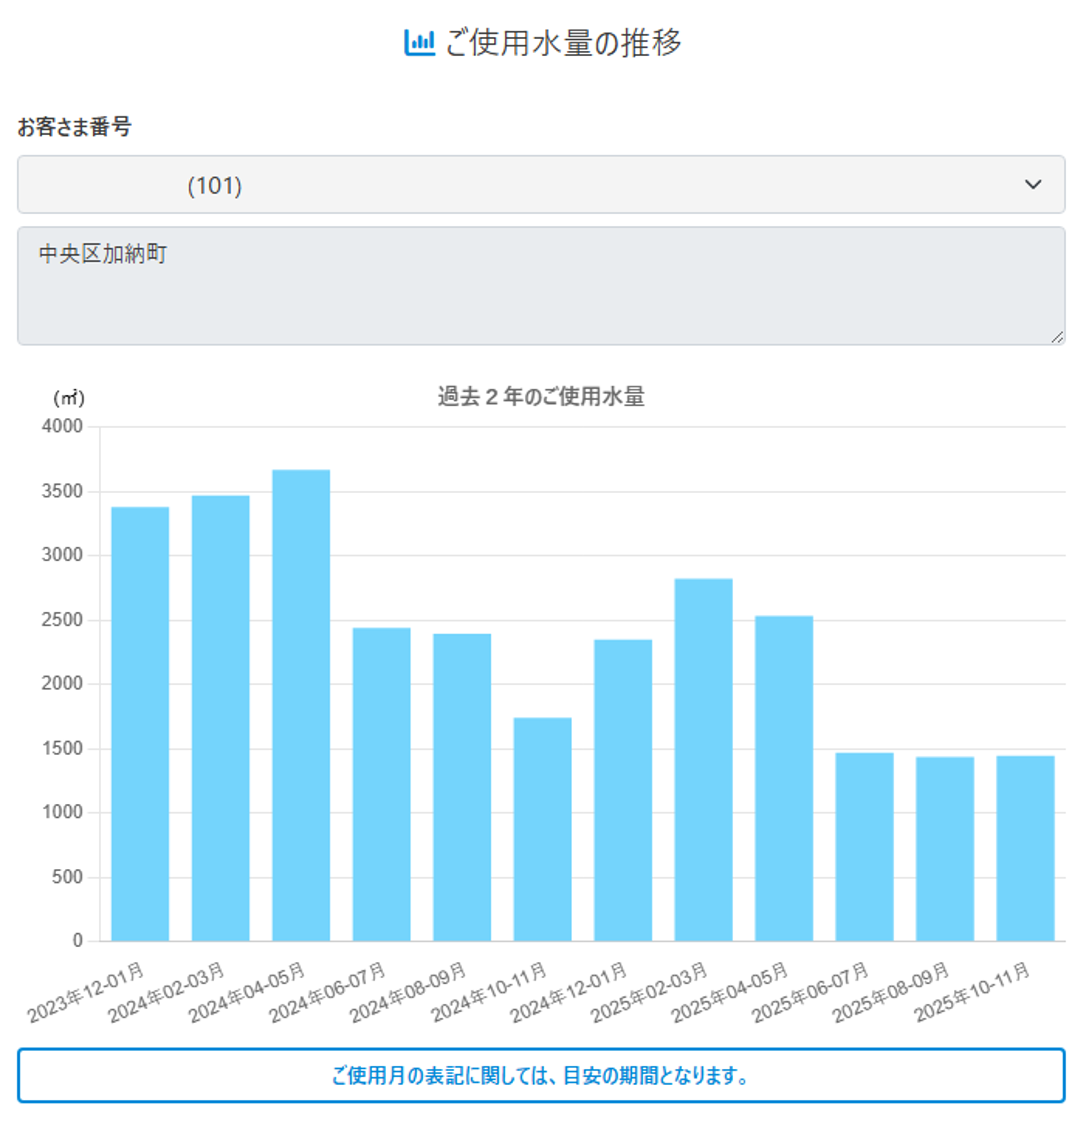Click the bar chart icon beside the title
The image size is (1086, 1125).
[419, 43]
